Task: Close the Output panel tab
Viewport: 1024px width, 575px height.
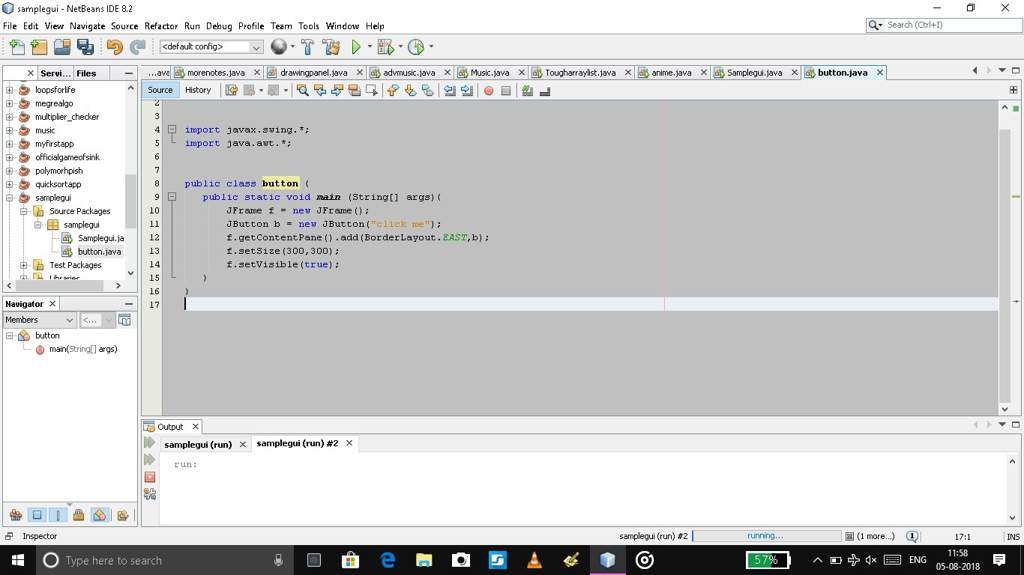Action: pyautogui.click(x=195, y=426)
